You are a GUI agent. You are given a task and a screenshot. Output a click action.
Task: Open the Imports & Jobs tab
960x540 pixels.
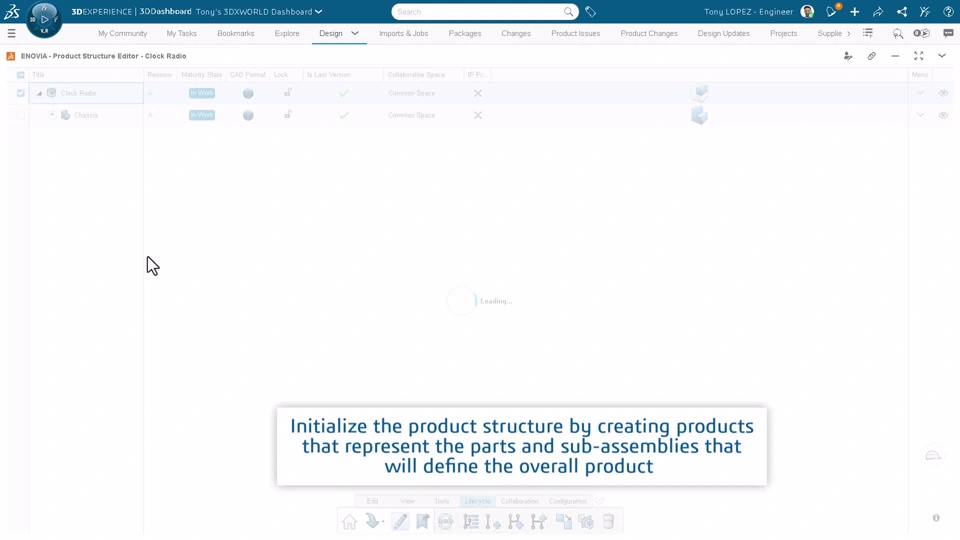pyautogui.click(x=403, y=34)
